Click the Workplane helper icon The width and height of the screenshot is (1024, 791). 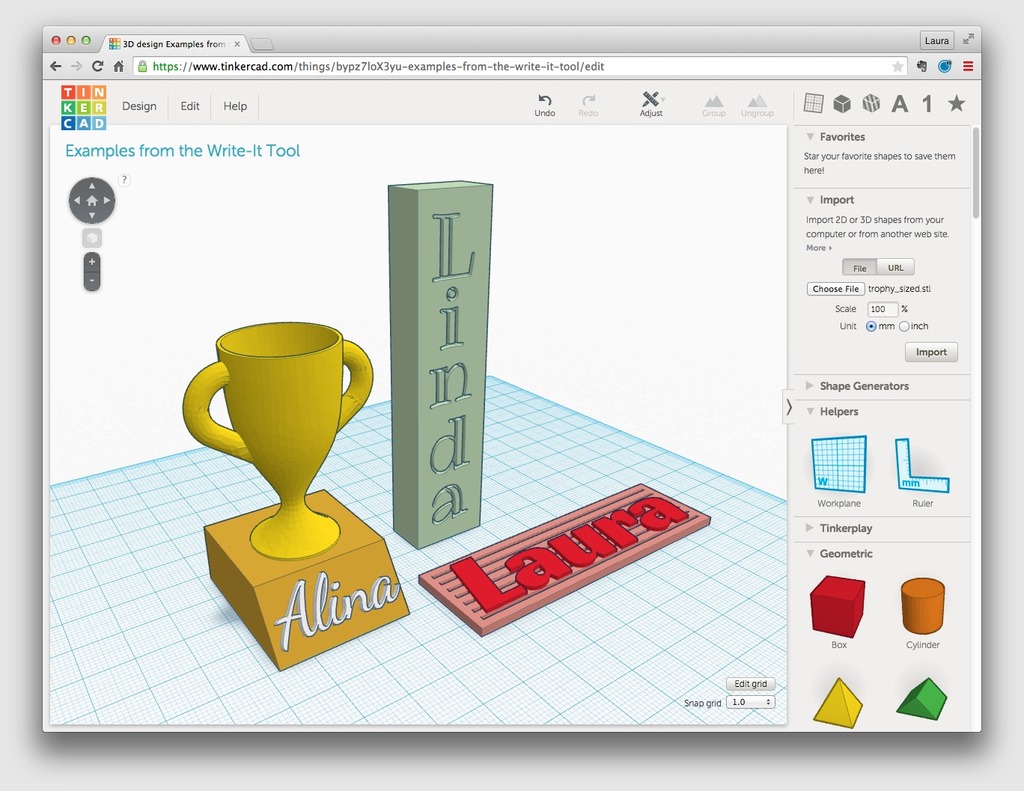pyautogui.click(x=838, y=465)
